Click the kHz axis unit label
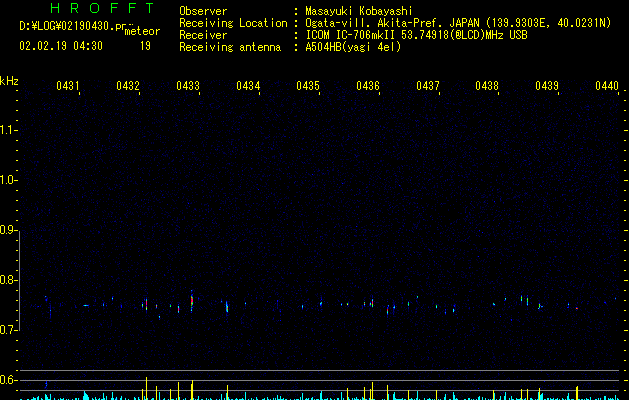This screenshot has width=629, height=400. pos(9,81)
